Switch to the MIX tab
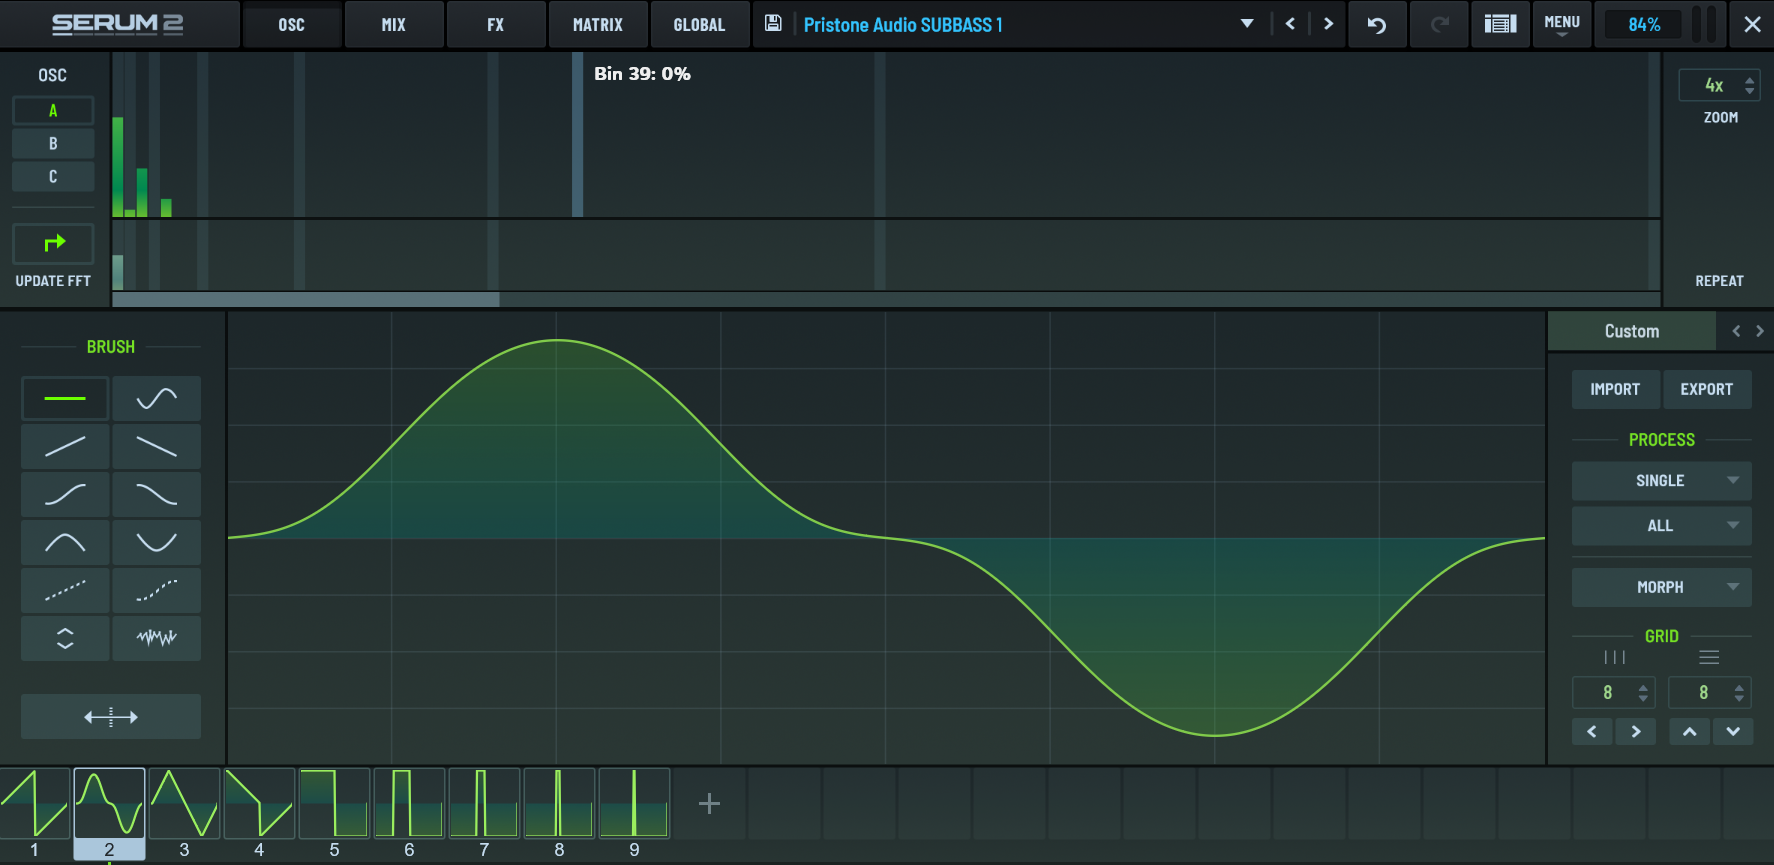The image size is (1774, 865). pyautogui.click(x=394, y=25)
